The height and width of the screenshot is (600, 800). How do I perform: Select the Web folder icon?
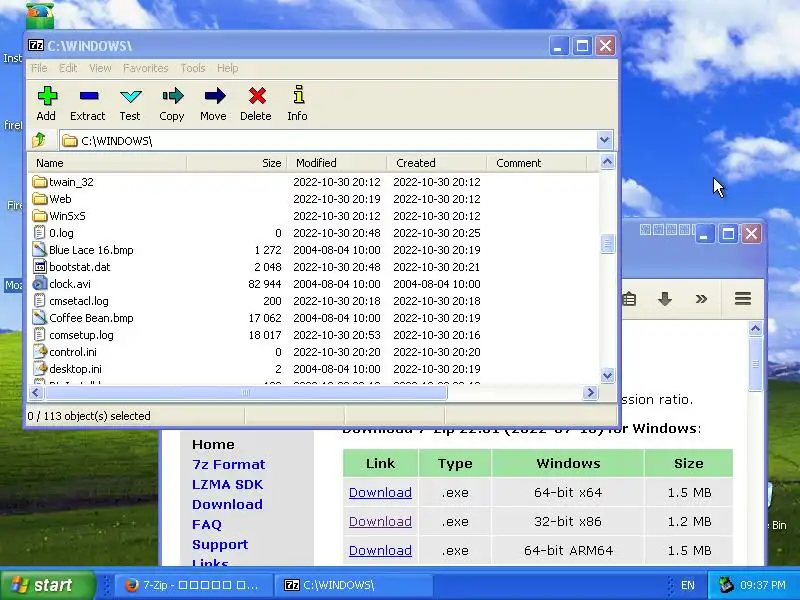pyautogui.click(x=39, y=199)
